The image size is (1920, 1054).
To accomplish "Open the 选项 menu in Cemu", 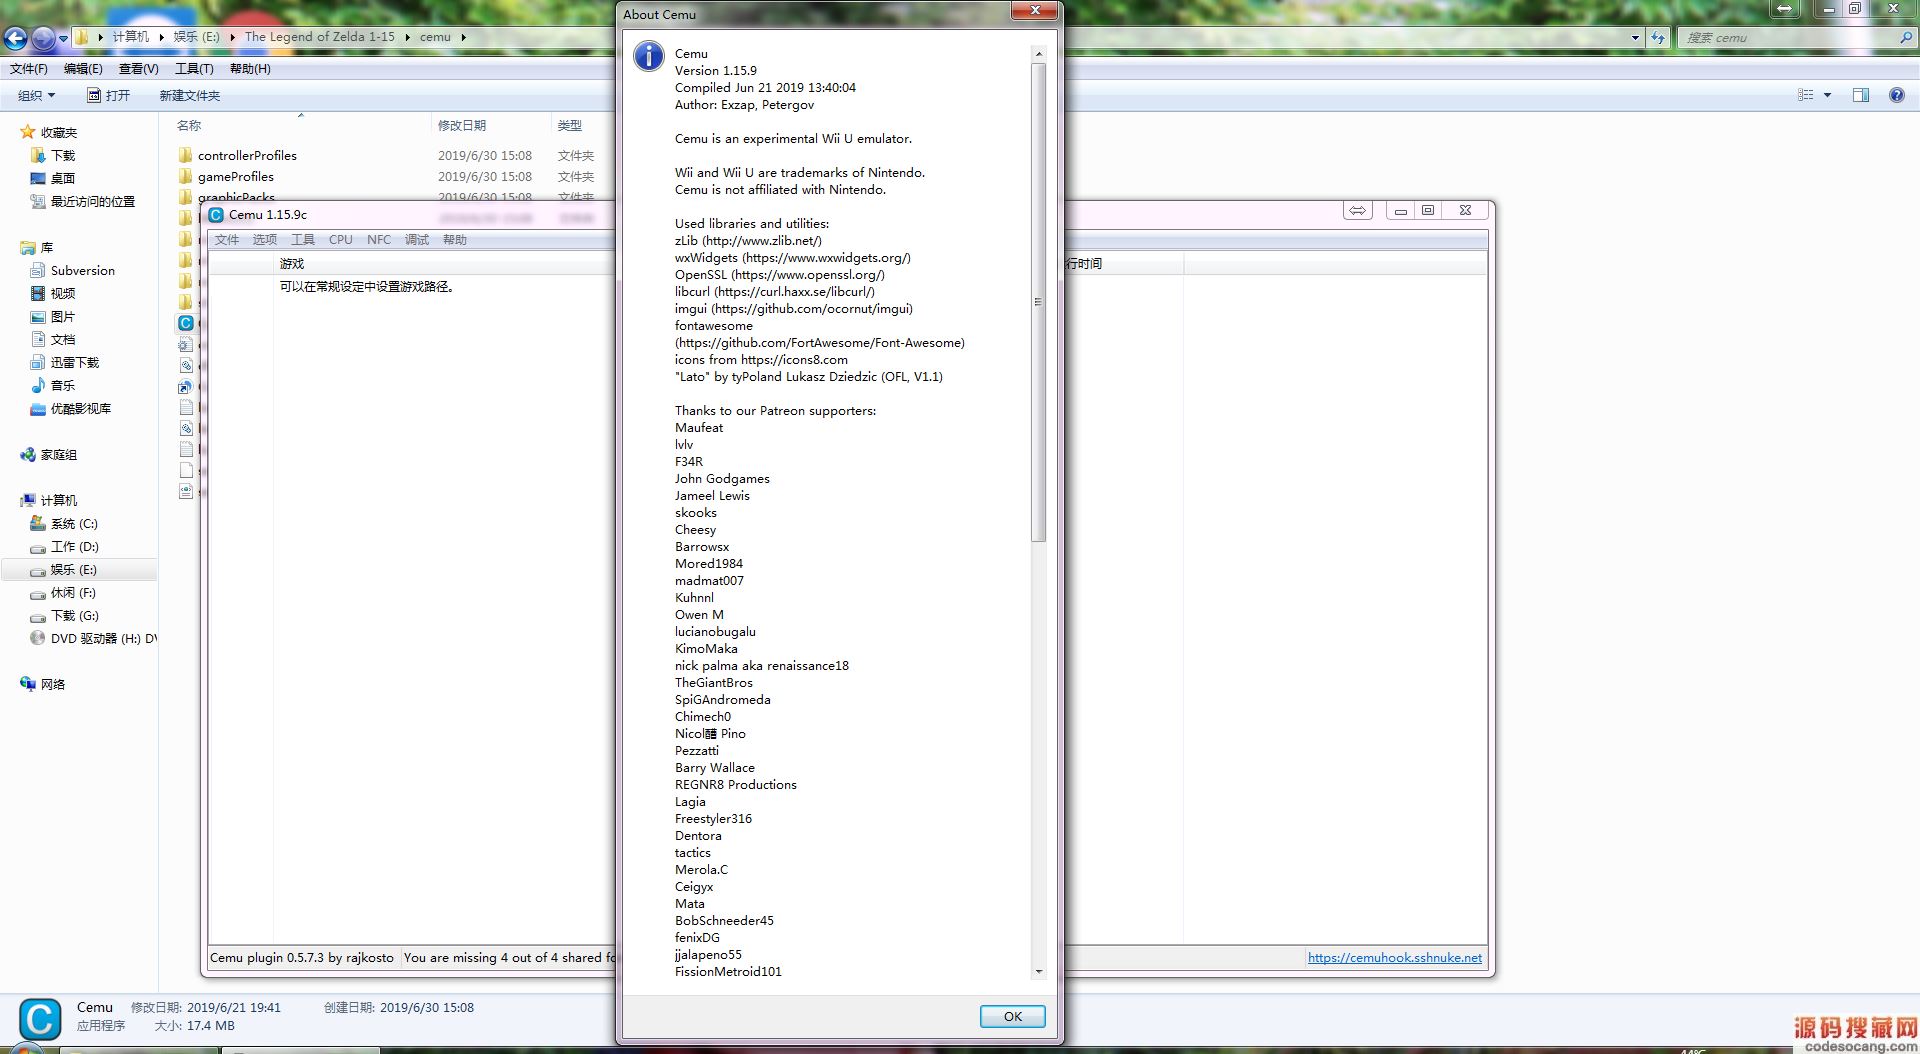I will (265, 240).
